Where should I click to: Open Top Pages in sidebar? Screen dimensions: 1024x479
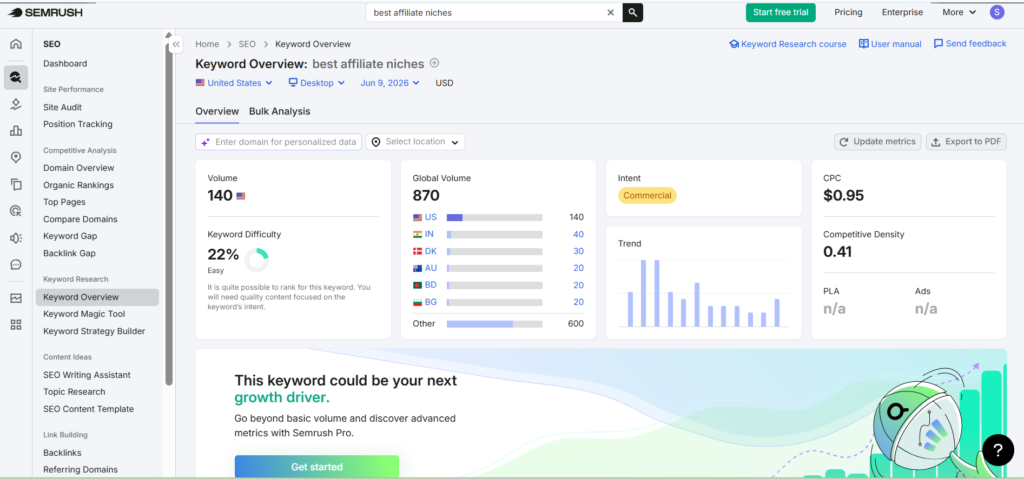click(x=65, y=202)
